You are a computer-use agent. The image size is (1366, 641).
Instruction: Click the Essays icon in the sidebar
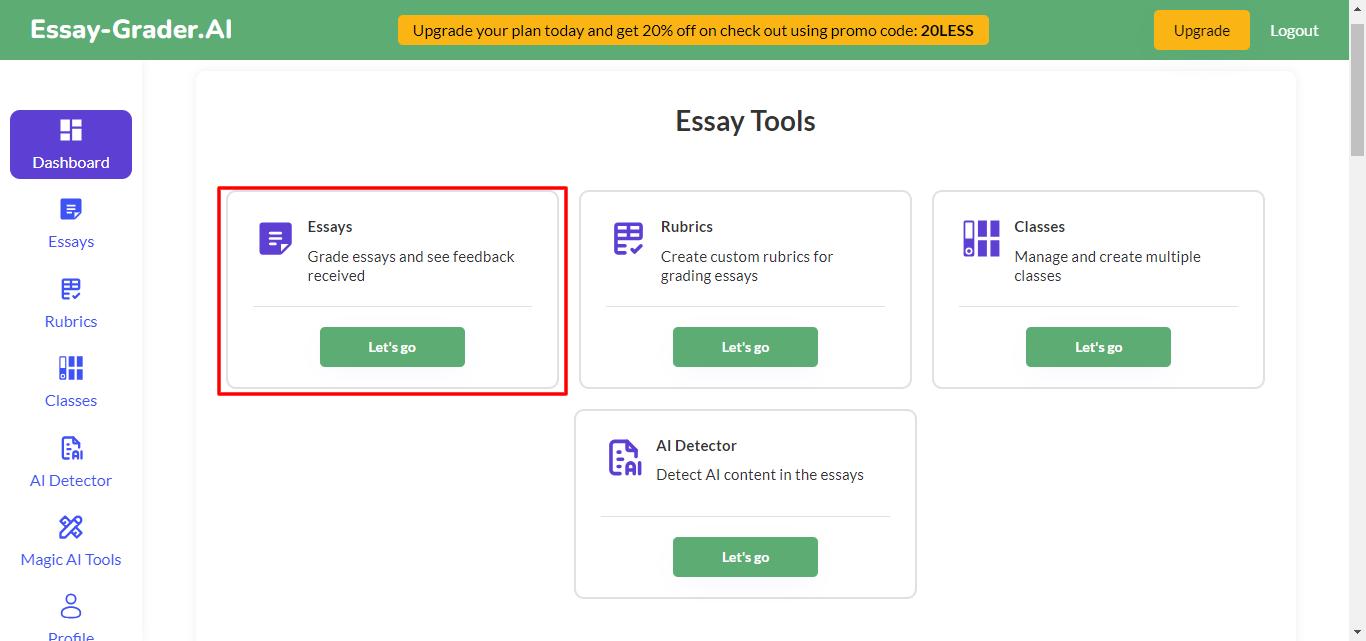(x=70, y=209)
